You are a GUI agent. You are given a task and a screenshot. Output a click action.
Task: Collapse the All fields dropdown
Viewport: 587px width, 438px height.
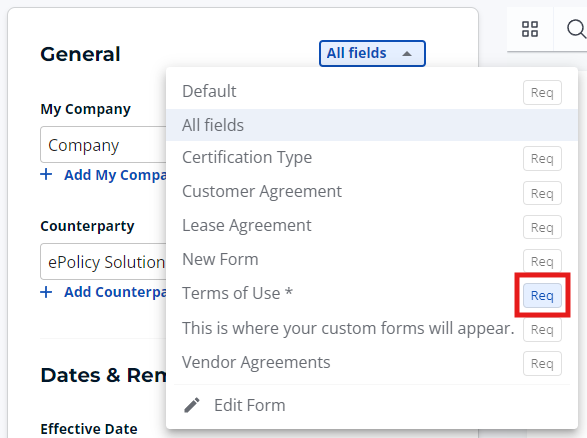pos(372,54)
